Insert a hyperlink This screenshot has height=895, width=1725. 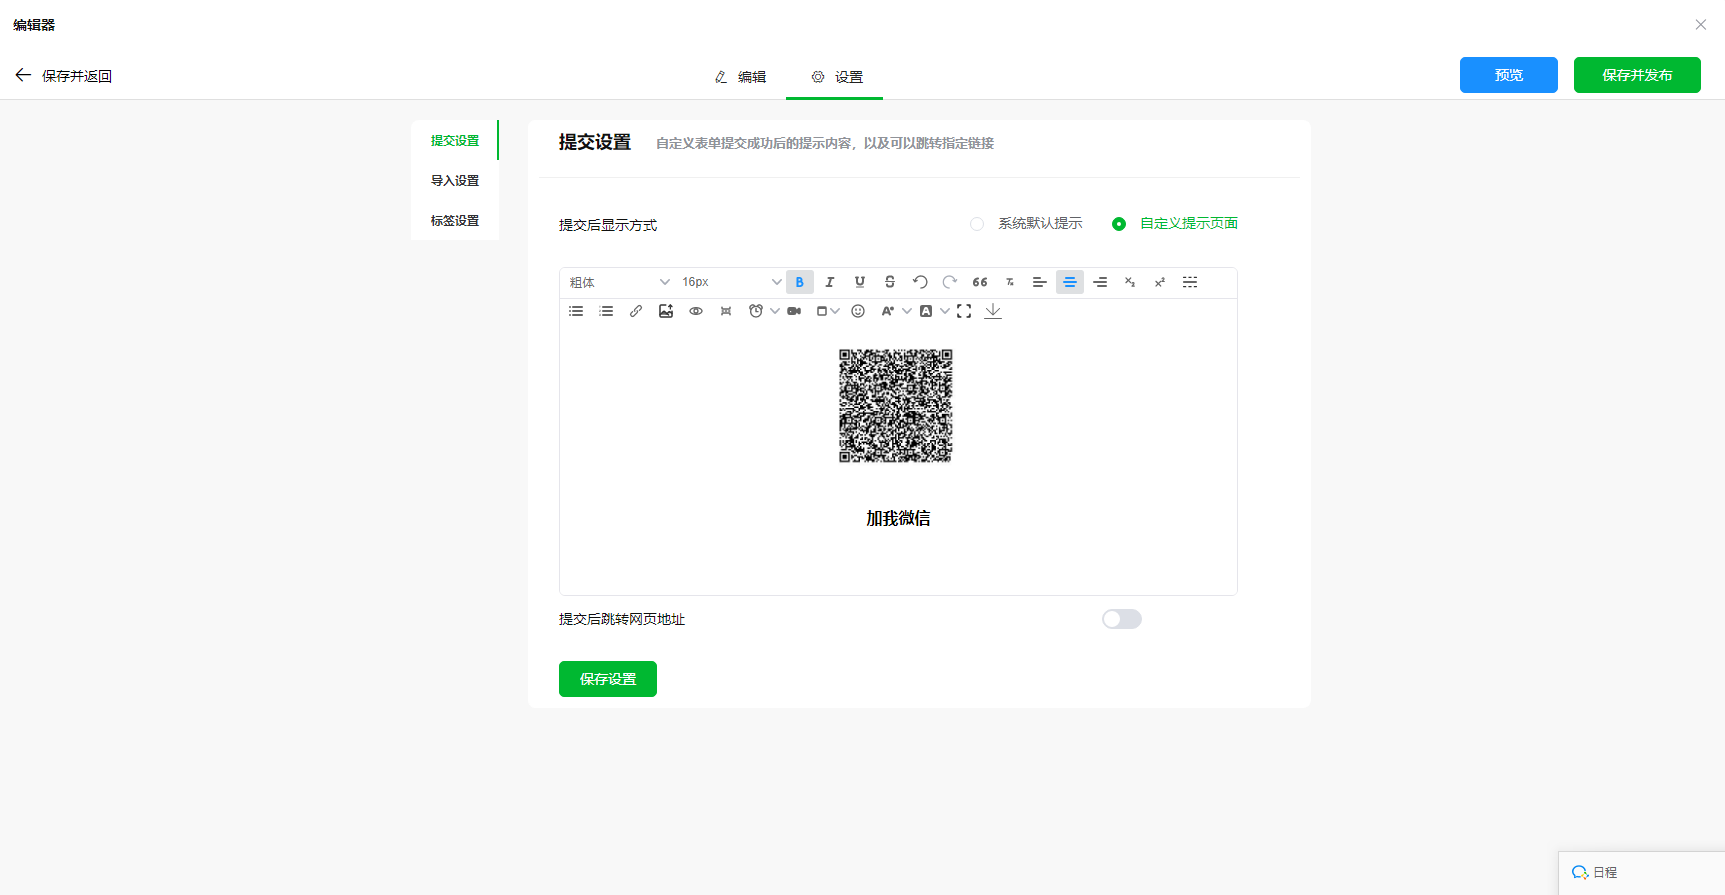[636, 311]
